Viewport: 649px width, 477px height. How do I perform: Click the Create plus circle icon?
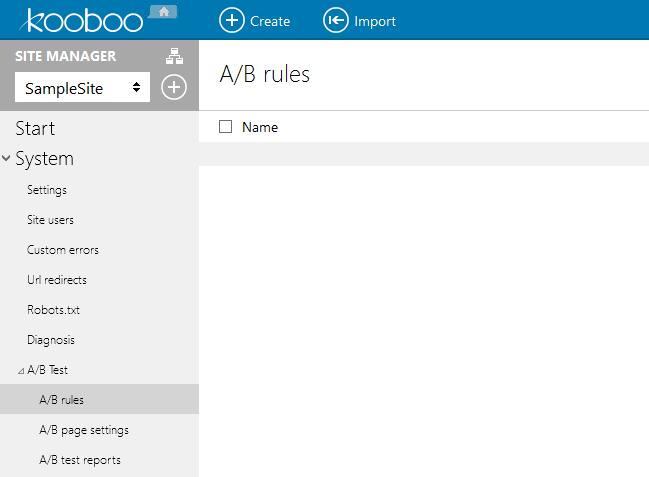232,20
